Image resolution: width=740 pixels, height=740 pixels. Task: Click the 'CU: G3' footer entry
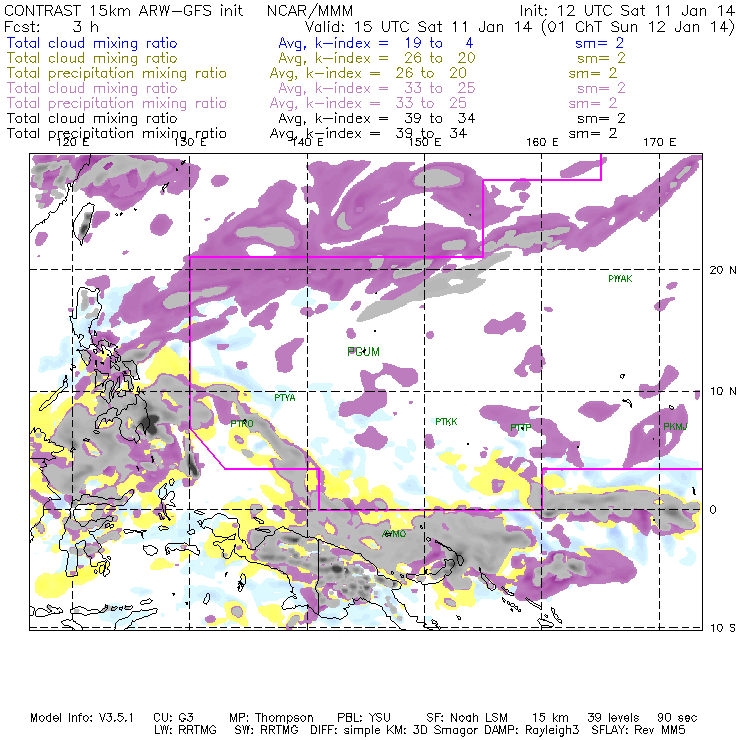(x=173, y=718)
